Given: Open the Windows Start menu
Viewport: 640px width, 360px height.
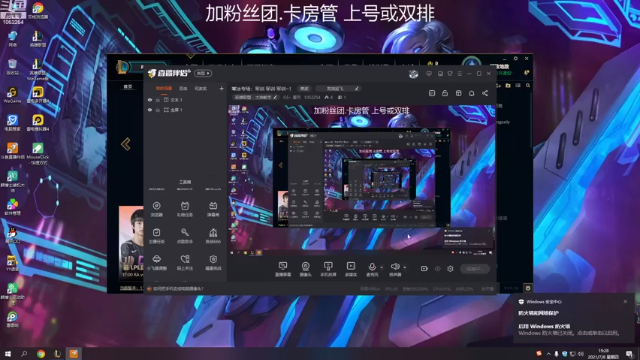Looking at the screenshot, I should [x=8, y=353].
